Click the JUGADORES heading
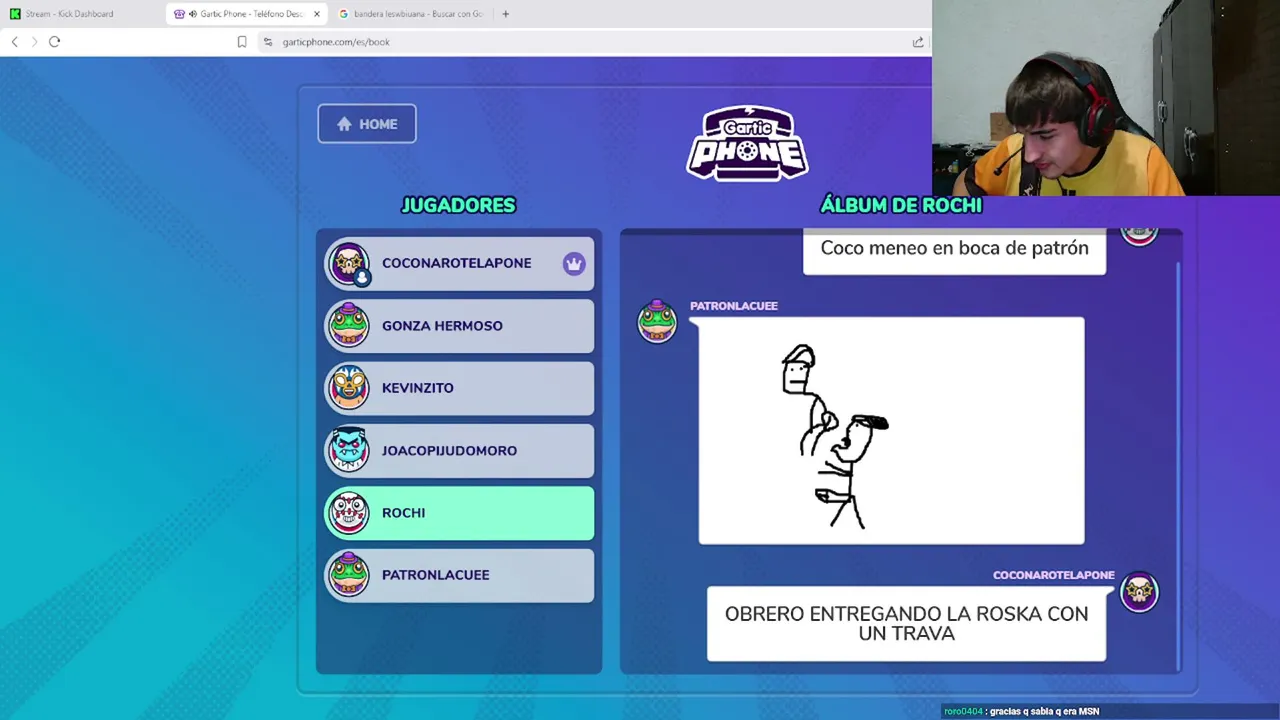Image resolution: width=1280 pixels, height=720 pixels. (458, 205)
